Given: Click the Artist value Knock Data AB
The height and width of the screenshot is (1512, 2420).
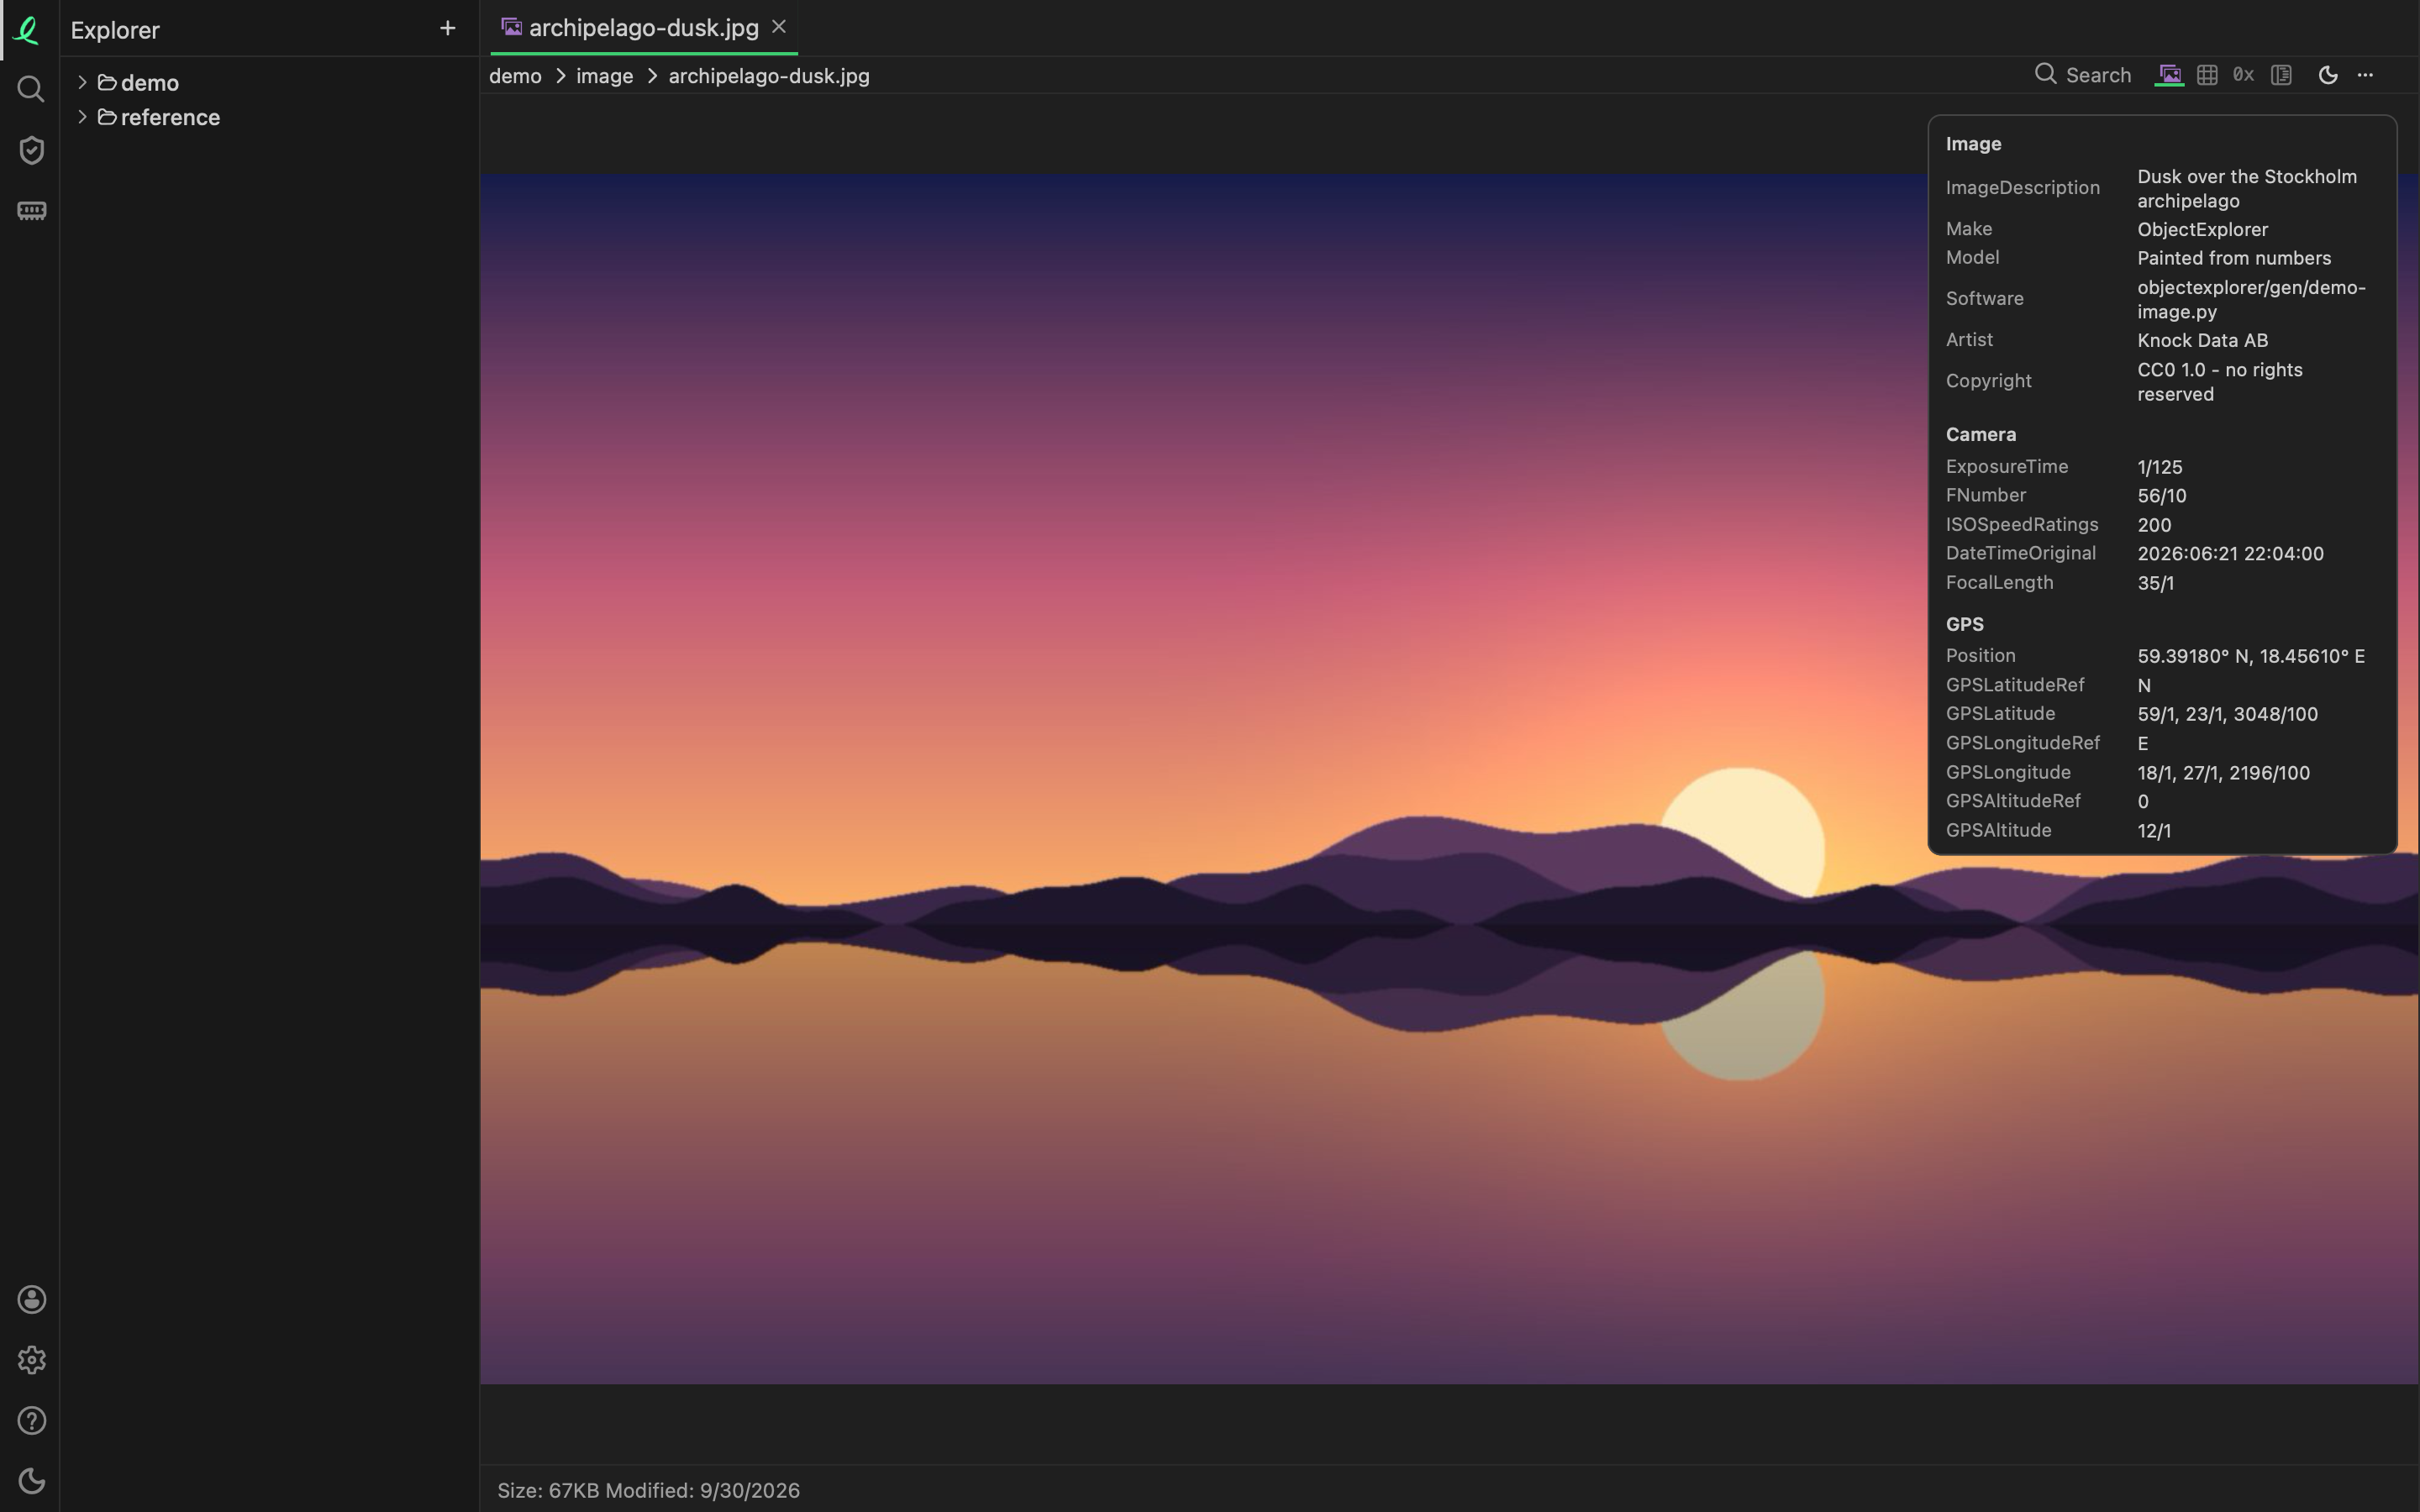Looking at the screenshot, I should coord(2202,340).
